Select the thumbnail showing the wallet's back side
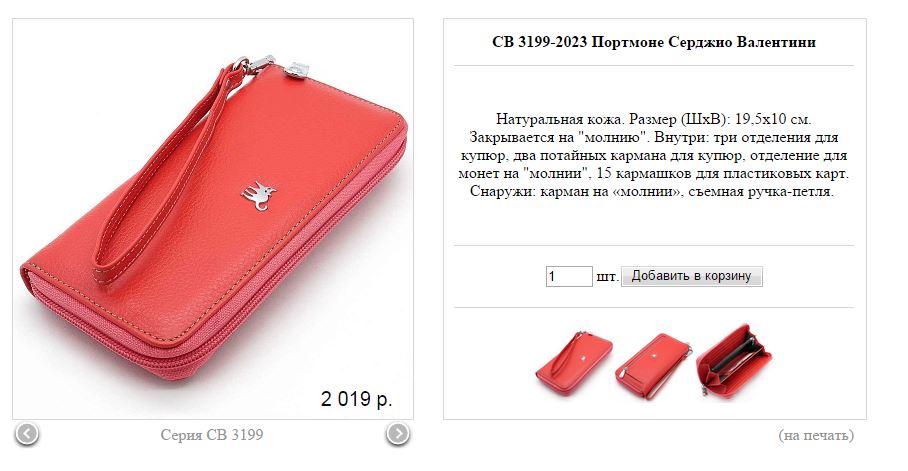 tap(653, 365)
